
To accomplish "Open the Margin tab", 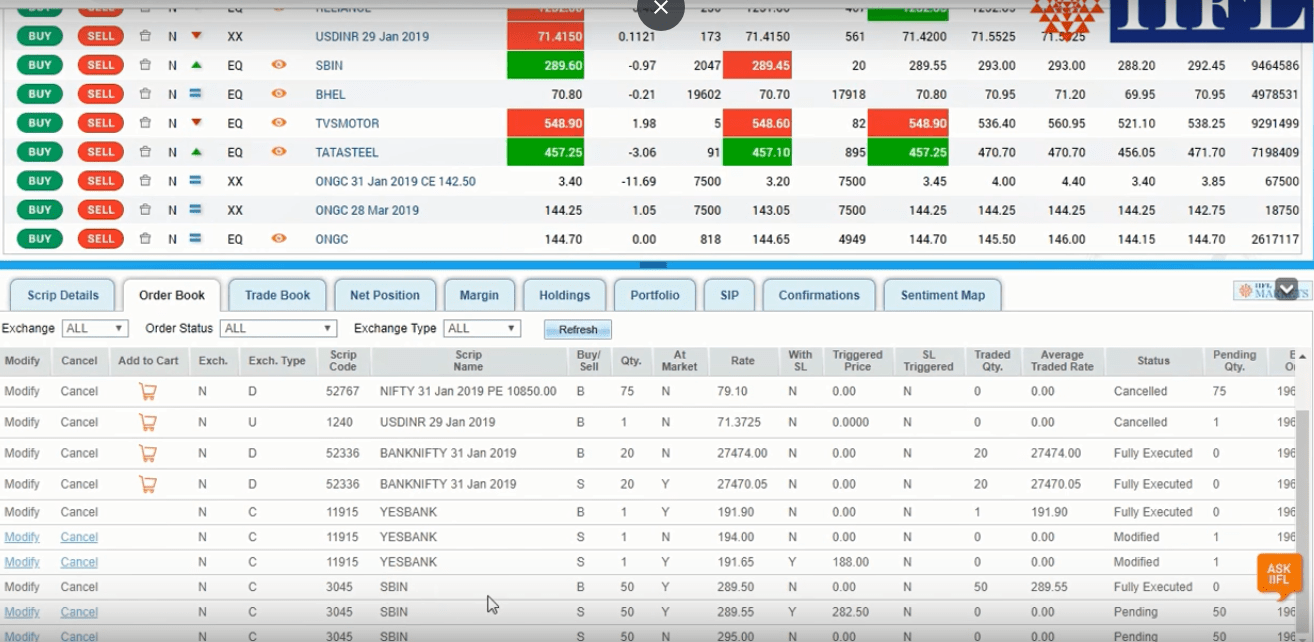I will [479, 295].
